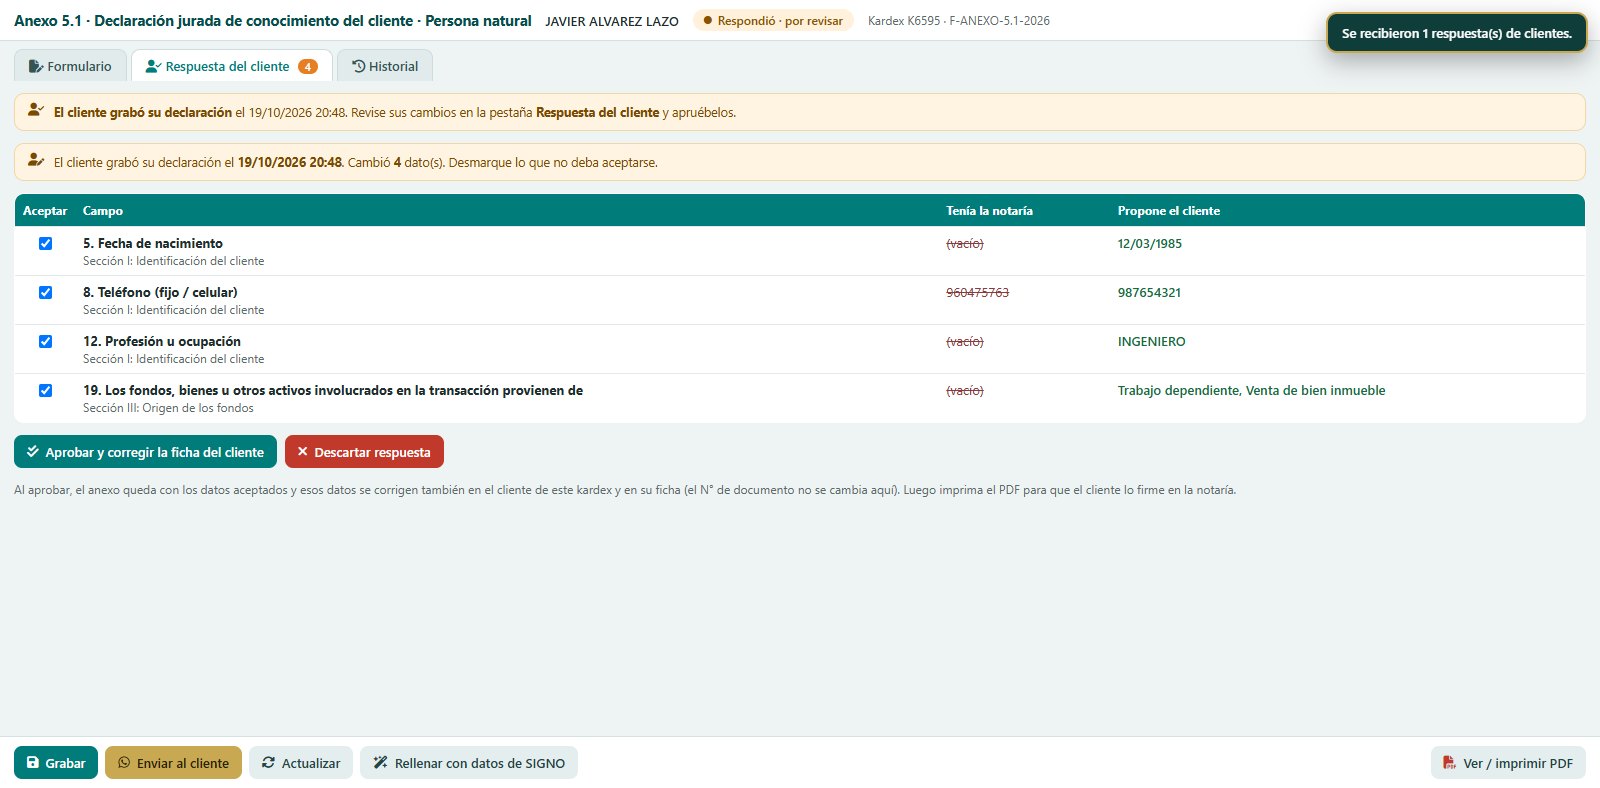Open the Historial tab
Viewport: 1600px width, 788px height.
click(385, 66)
